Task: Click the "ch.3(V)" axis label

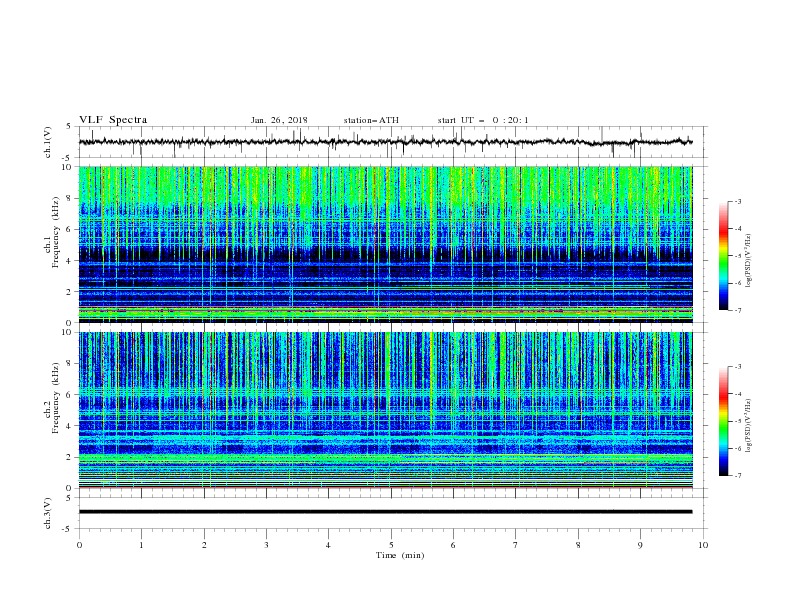Action: (x=48, y=513)
